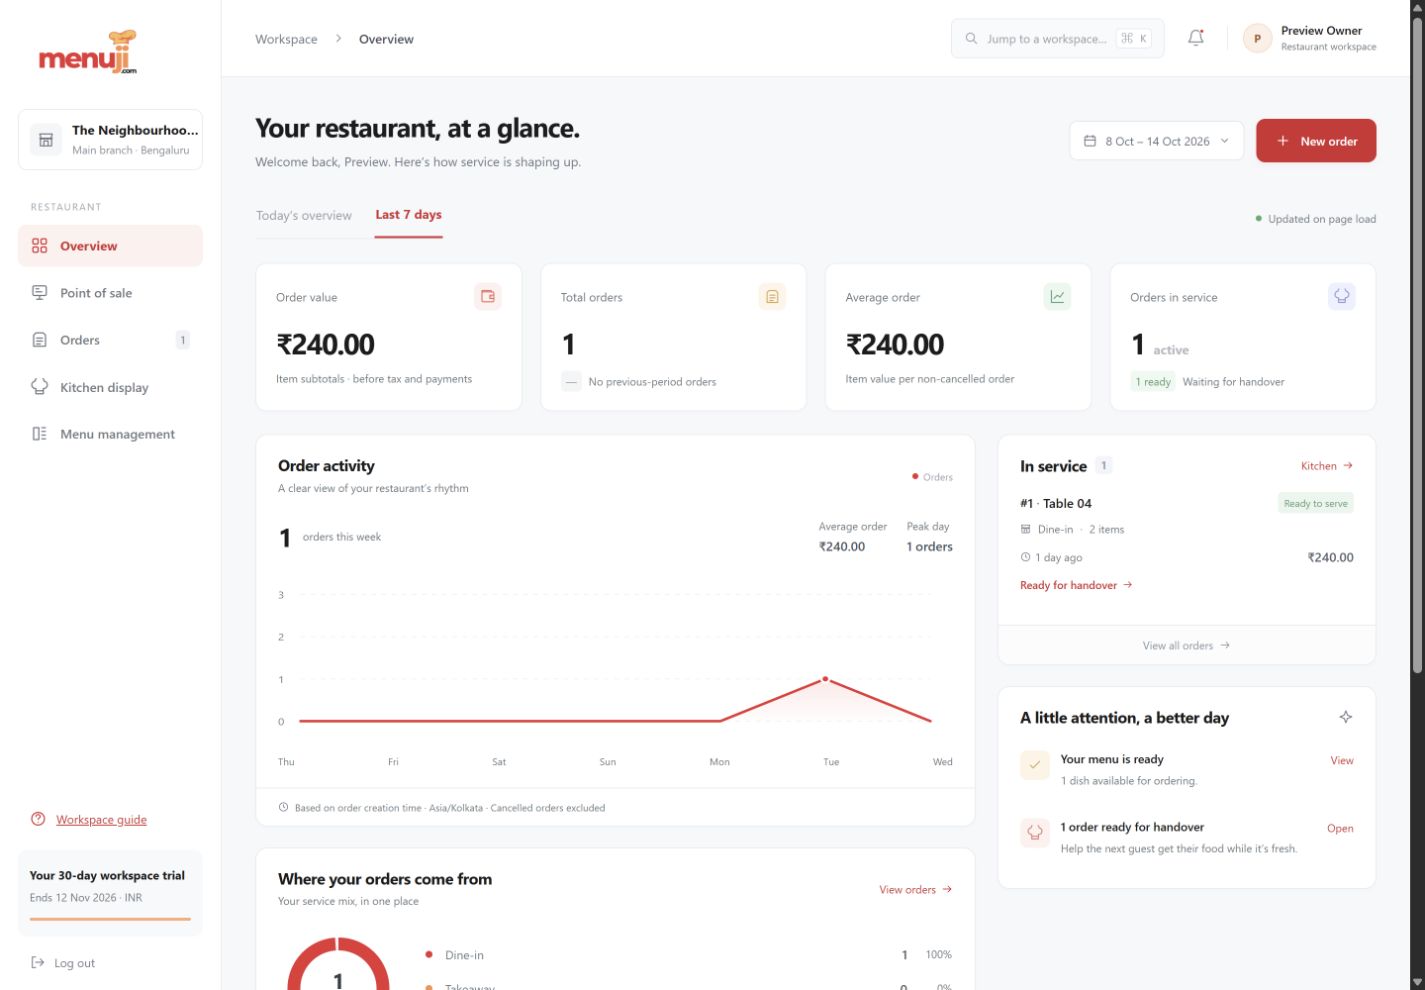Open Kitchen display

pos(110,387)
